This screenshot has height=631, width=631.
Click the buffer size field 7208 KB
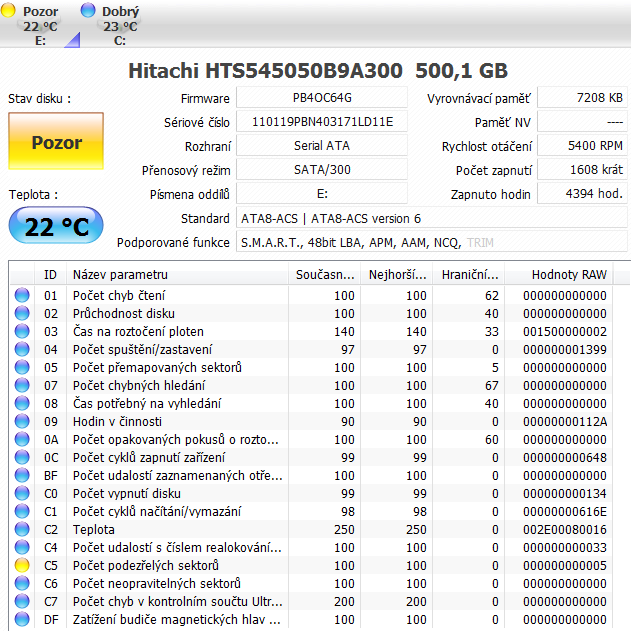point(583,98)
